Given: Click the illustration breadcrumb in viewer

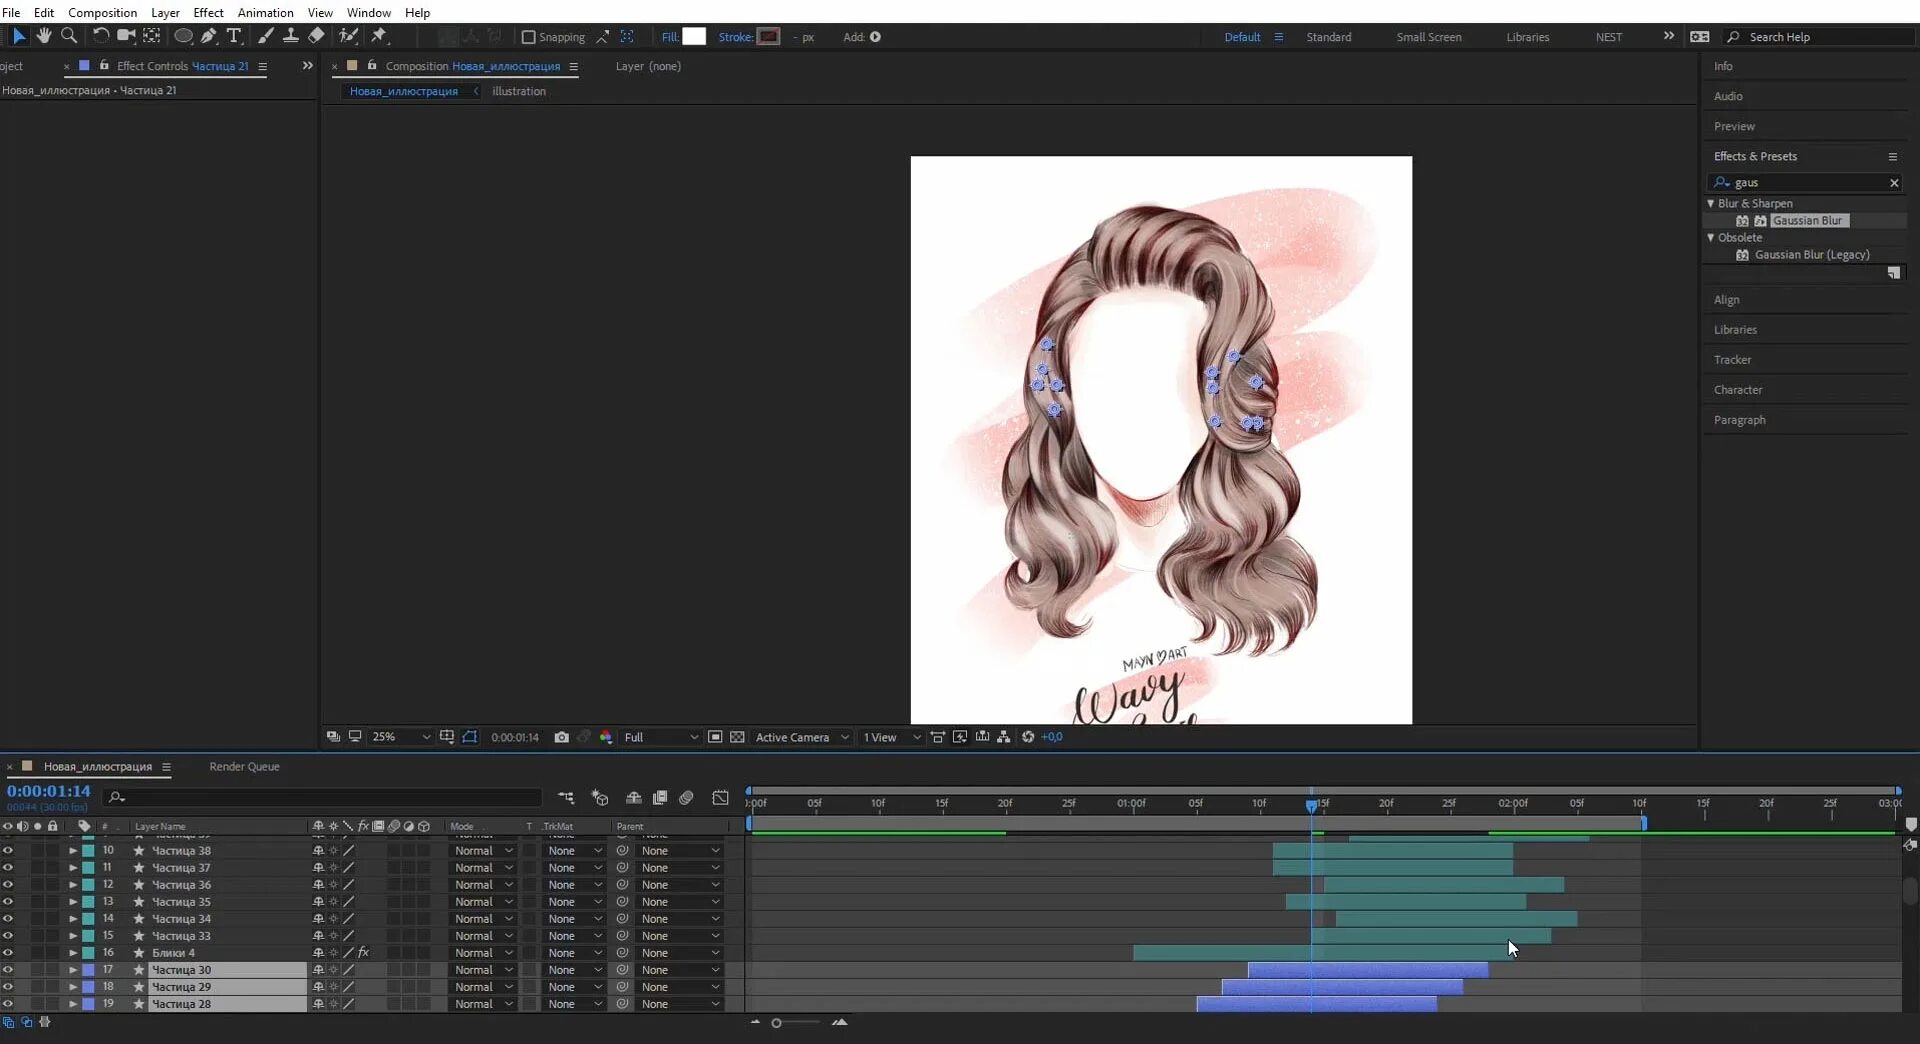Looking at the screenshot, I should point(519,91).
